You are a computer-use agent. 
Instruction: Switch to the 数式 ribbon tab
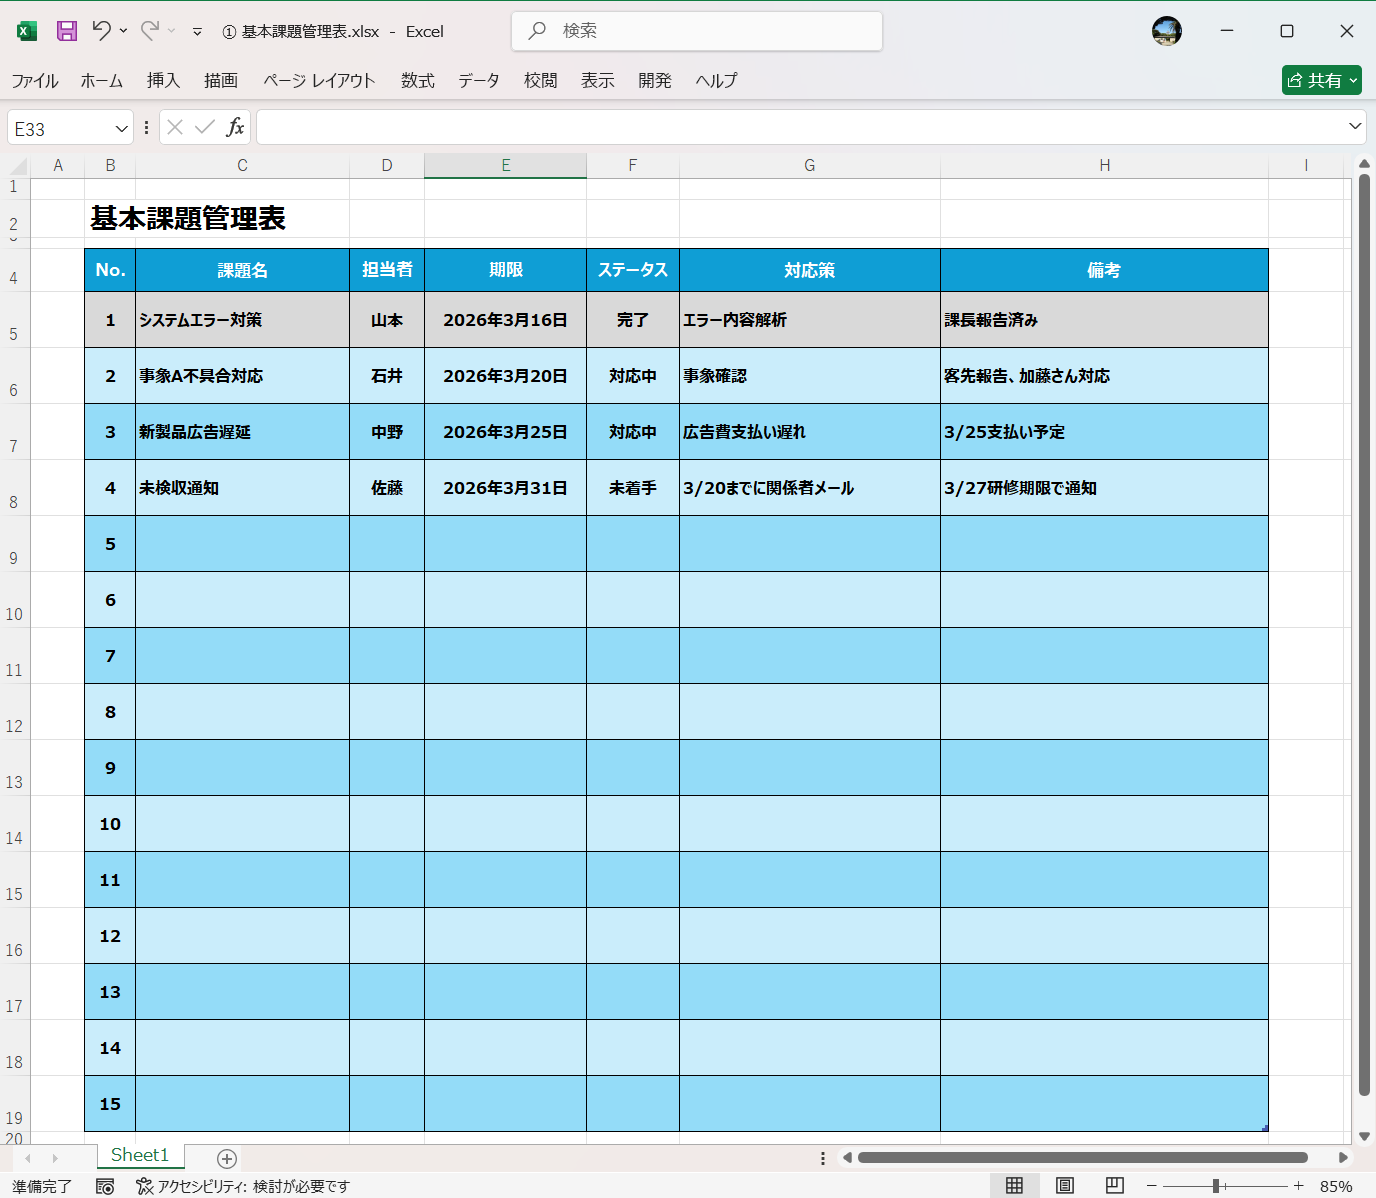418,80
